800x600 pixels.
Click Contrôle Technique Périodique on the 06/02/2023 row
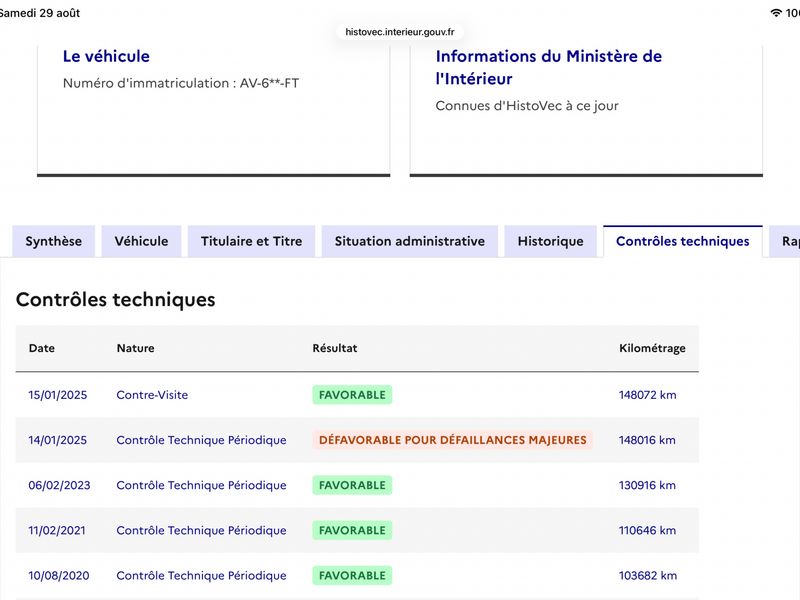201,485
